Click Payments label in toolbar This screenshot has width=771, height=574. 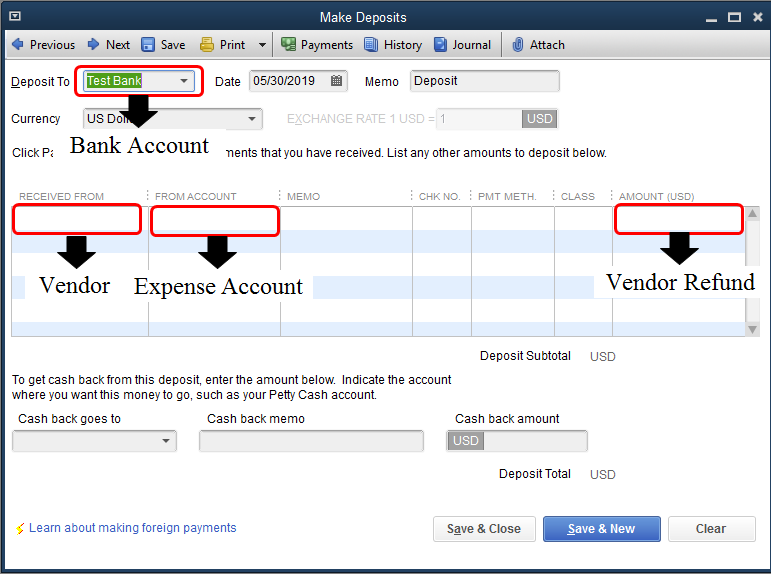326,45
